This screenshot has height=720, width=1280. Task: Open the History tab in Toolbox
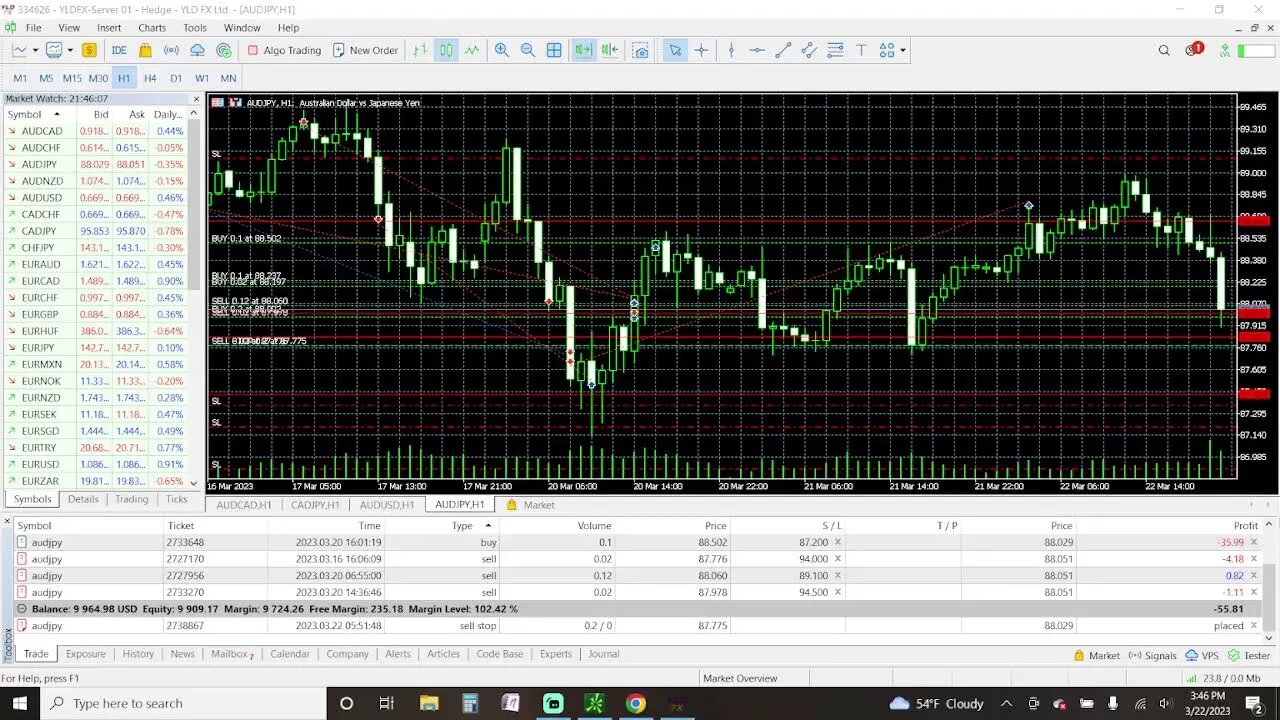138,654
